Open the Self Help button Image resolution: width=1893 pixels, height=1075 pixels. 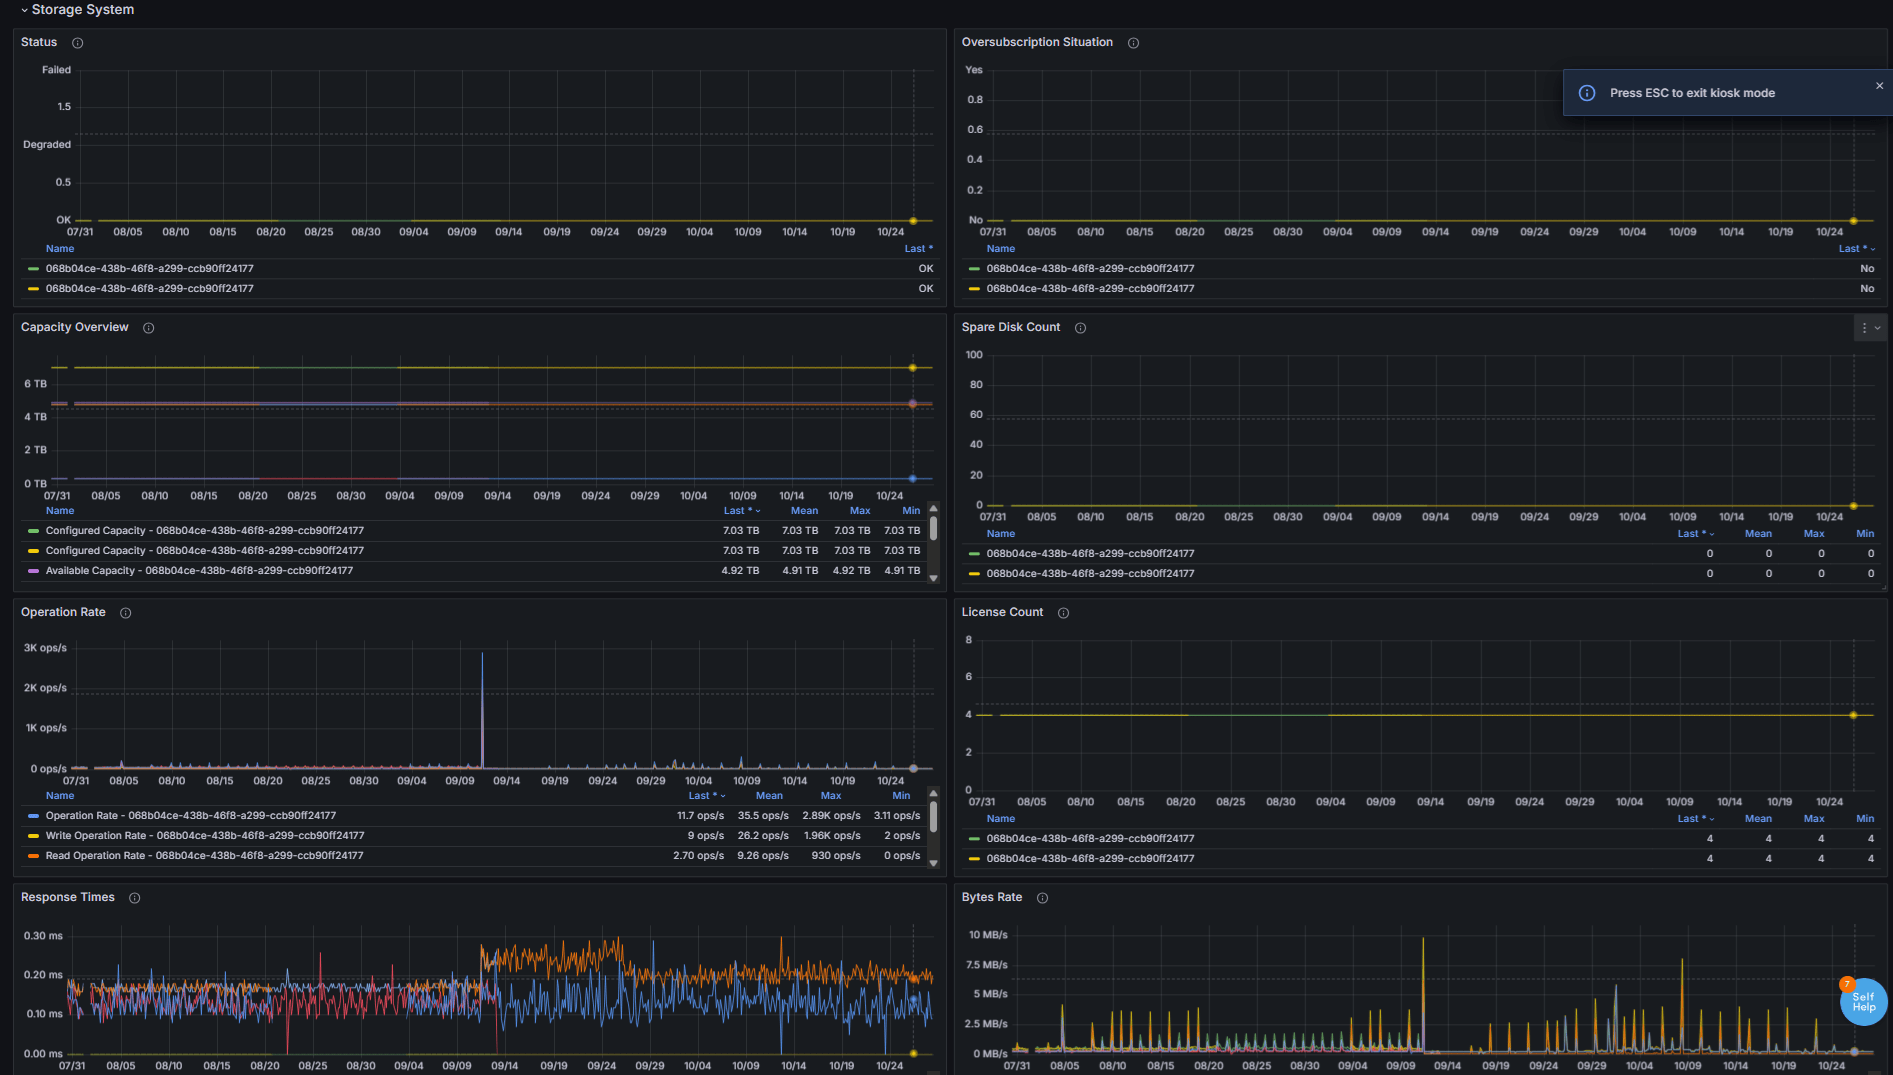(1863, 1001)
